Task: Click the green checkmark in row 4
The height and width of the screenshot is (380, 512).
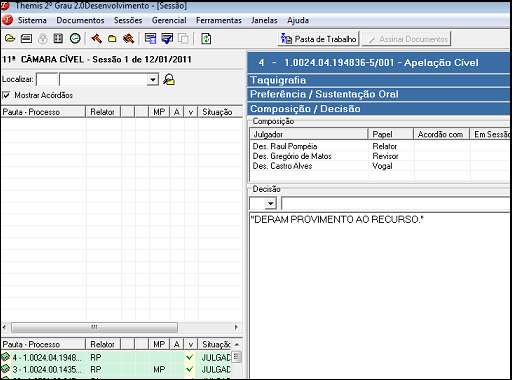Action: click(x=190, y=357)
